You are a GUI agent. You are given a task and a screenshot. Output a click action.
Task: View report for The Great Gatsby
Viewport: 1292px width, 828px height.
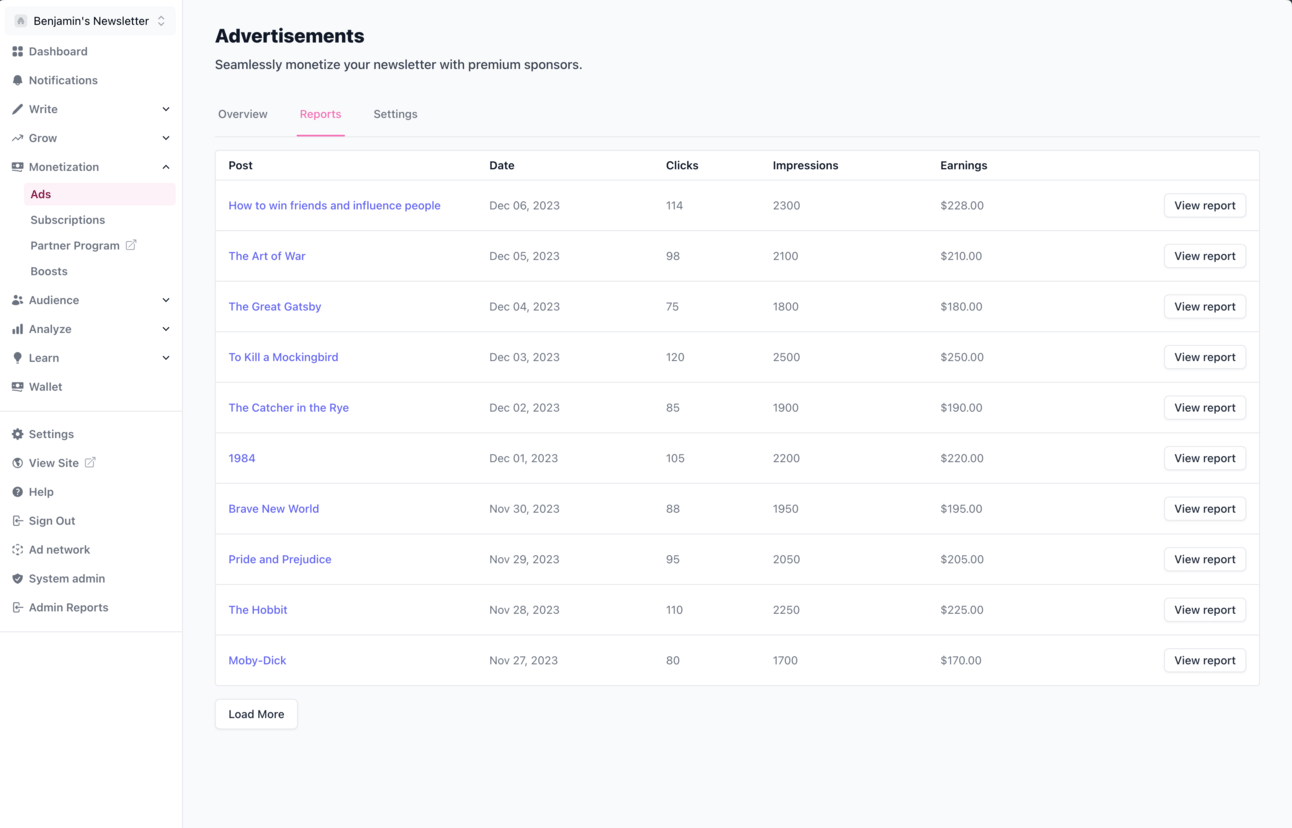coord(1205,307)
